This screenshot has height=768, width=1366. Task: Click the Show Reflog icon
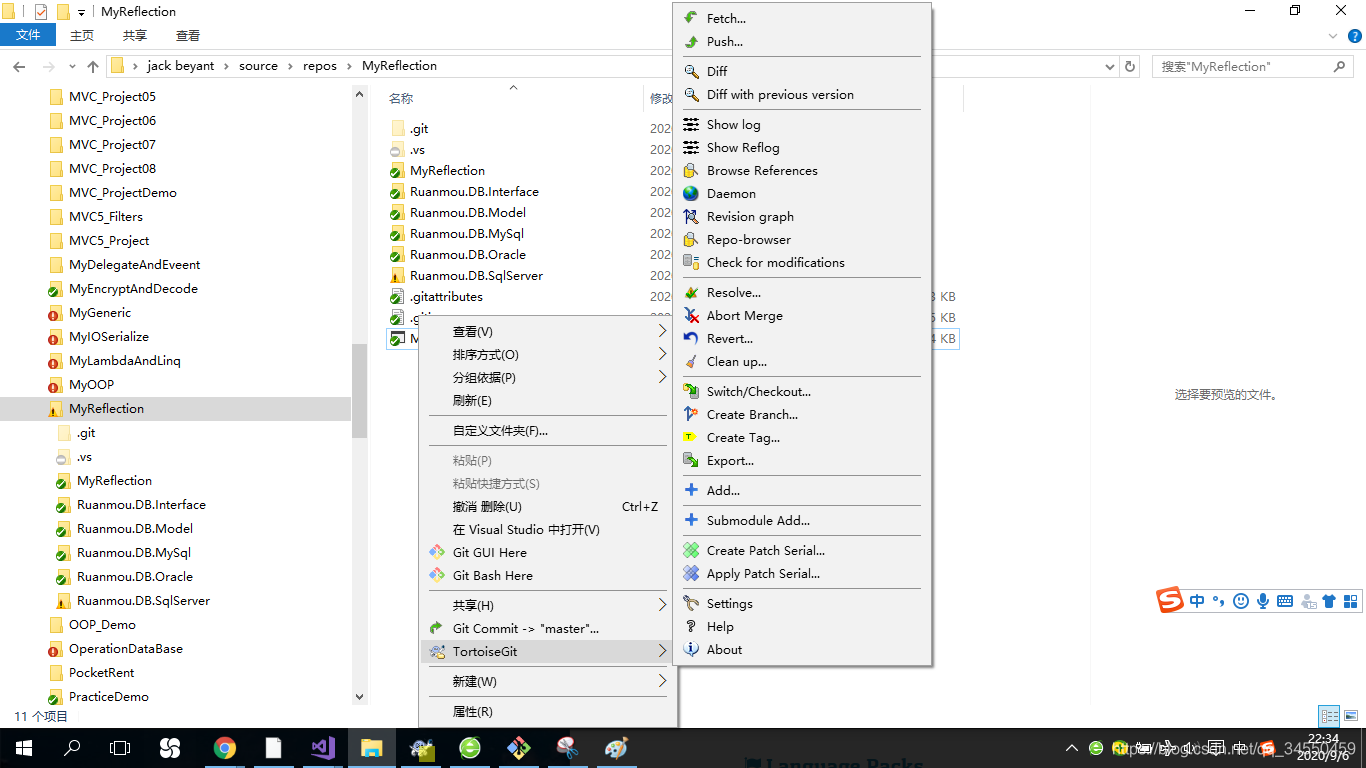pos(691,147)
